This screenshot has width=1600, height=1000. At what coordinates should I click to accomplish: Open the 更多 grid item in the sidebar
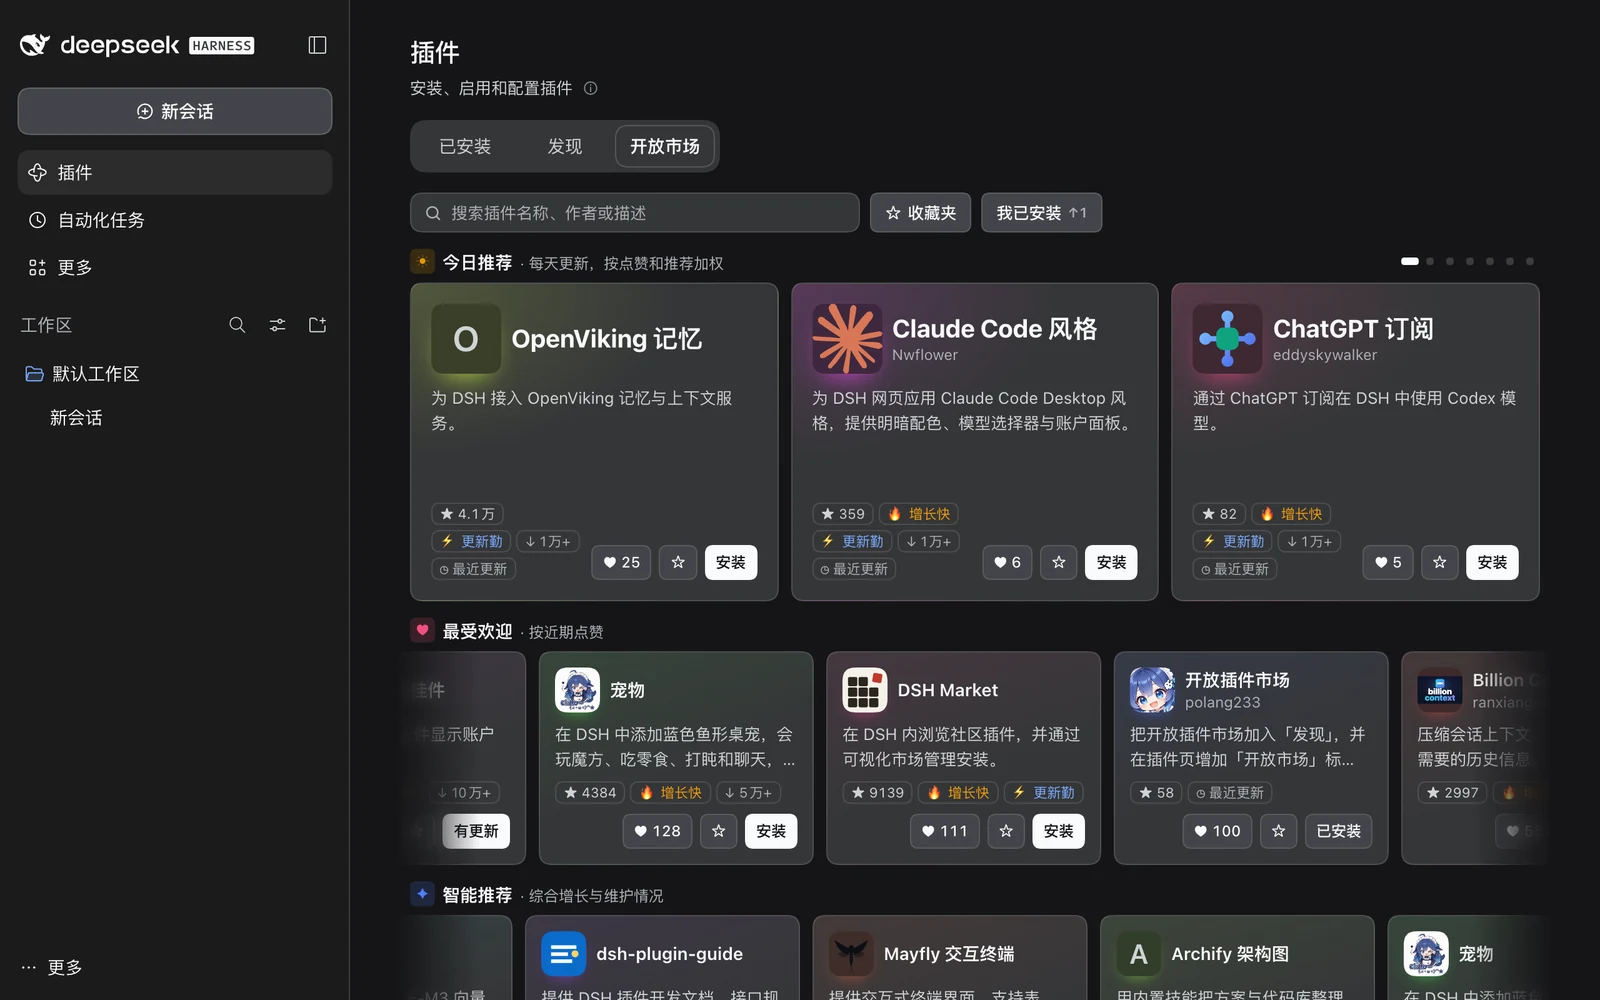(x=175, y=267)
